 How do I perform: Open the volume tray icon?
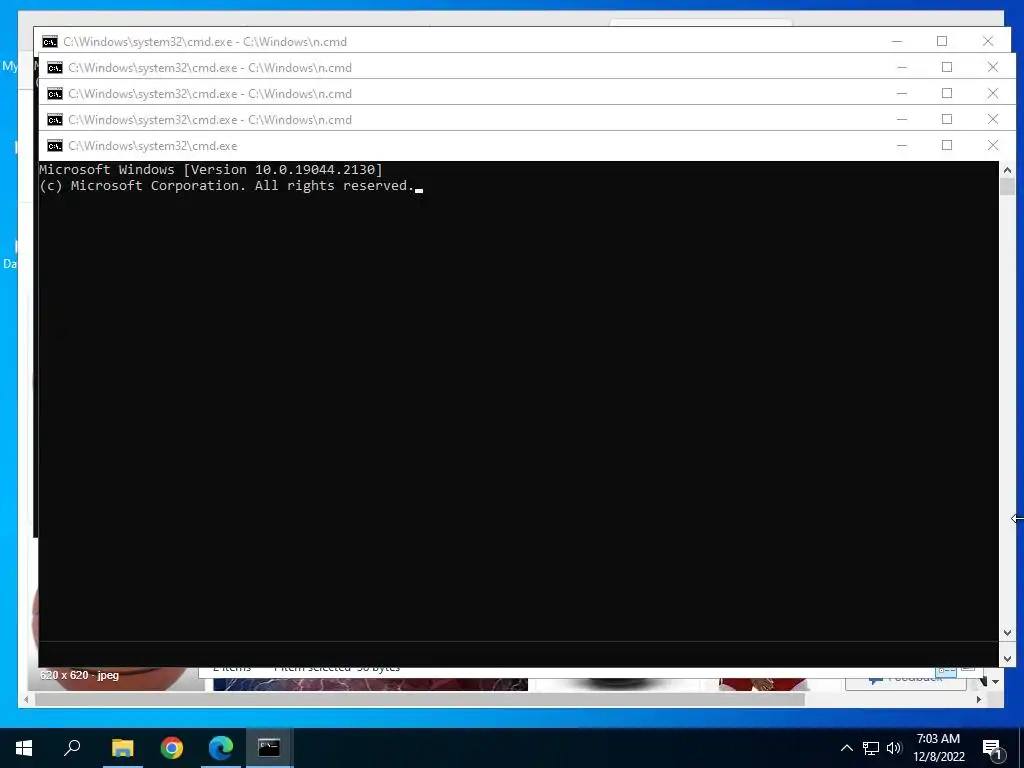894,748
